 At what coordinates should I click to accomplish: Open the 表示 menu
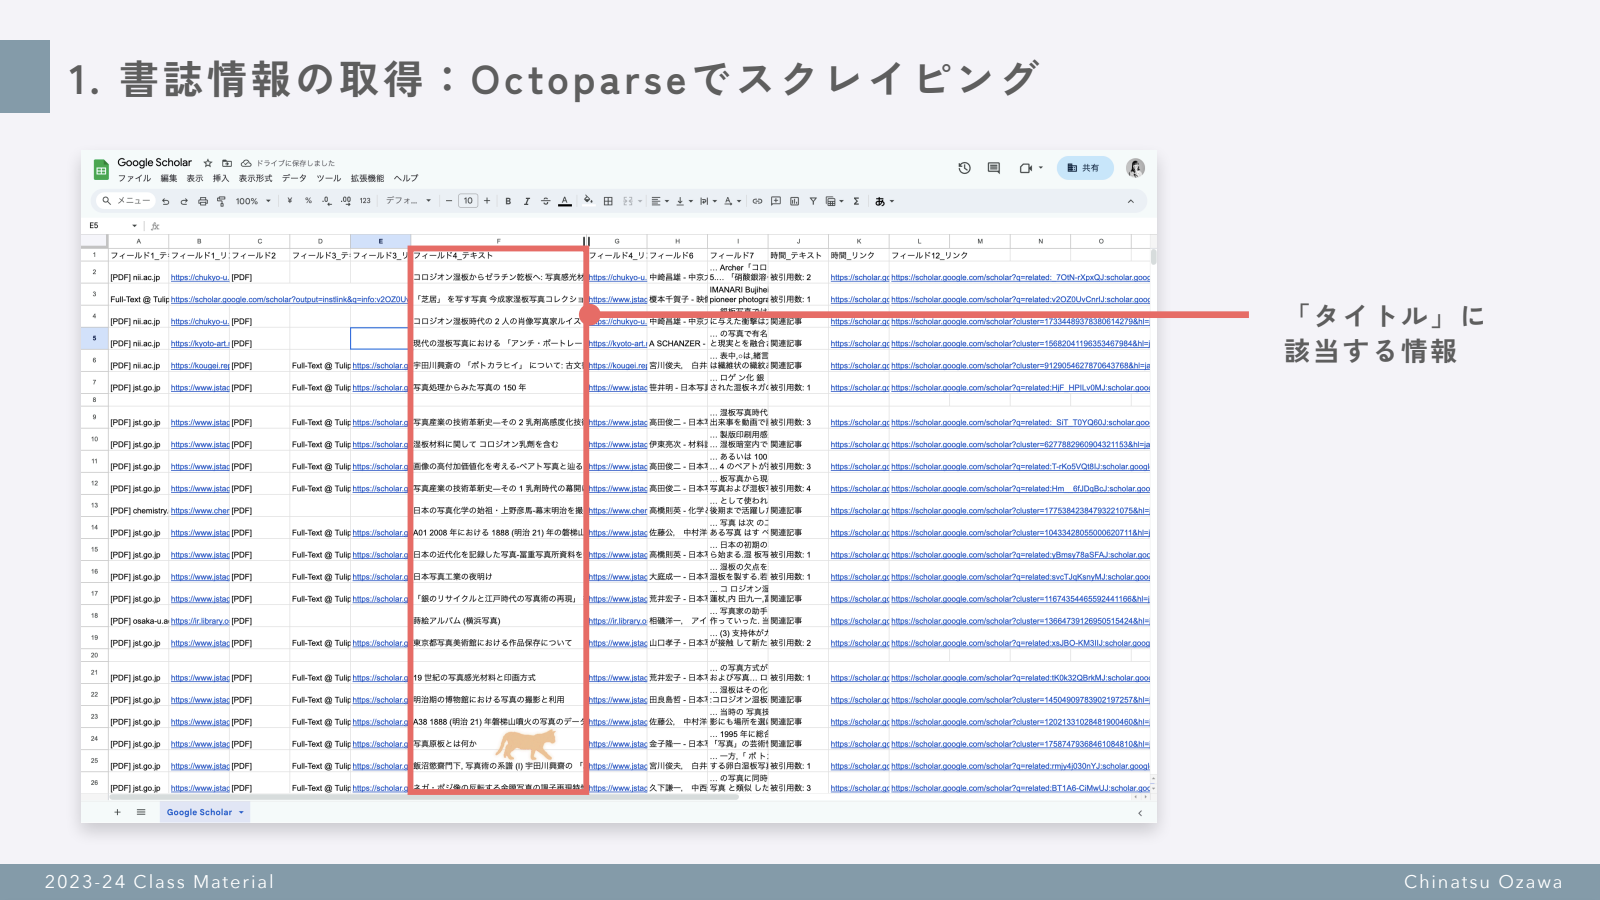[x=195, y=179]
